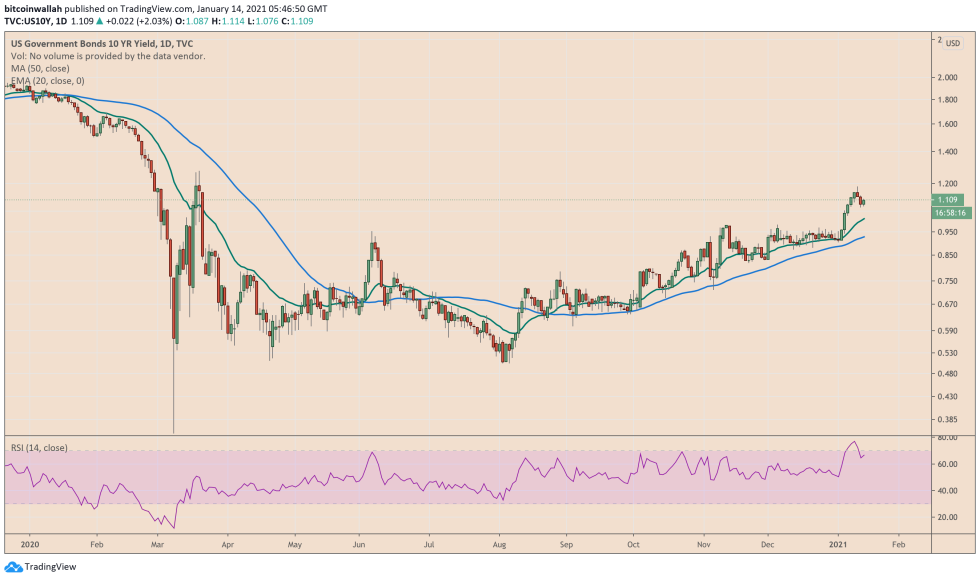Image resolution: width=980 pixels, height=580 pixels.
Task: Click the TradingView logo icon bottom left
Action: coord(12,566)
